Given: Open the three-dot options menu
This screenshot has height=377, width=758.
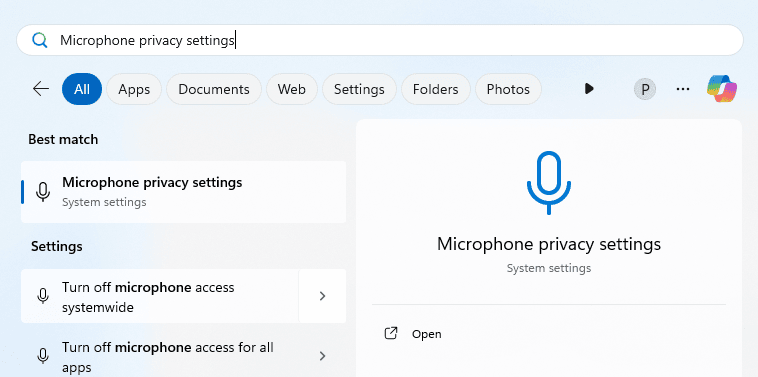Looking at the screenshot, I should 683,89.
